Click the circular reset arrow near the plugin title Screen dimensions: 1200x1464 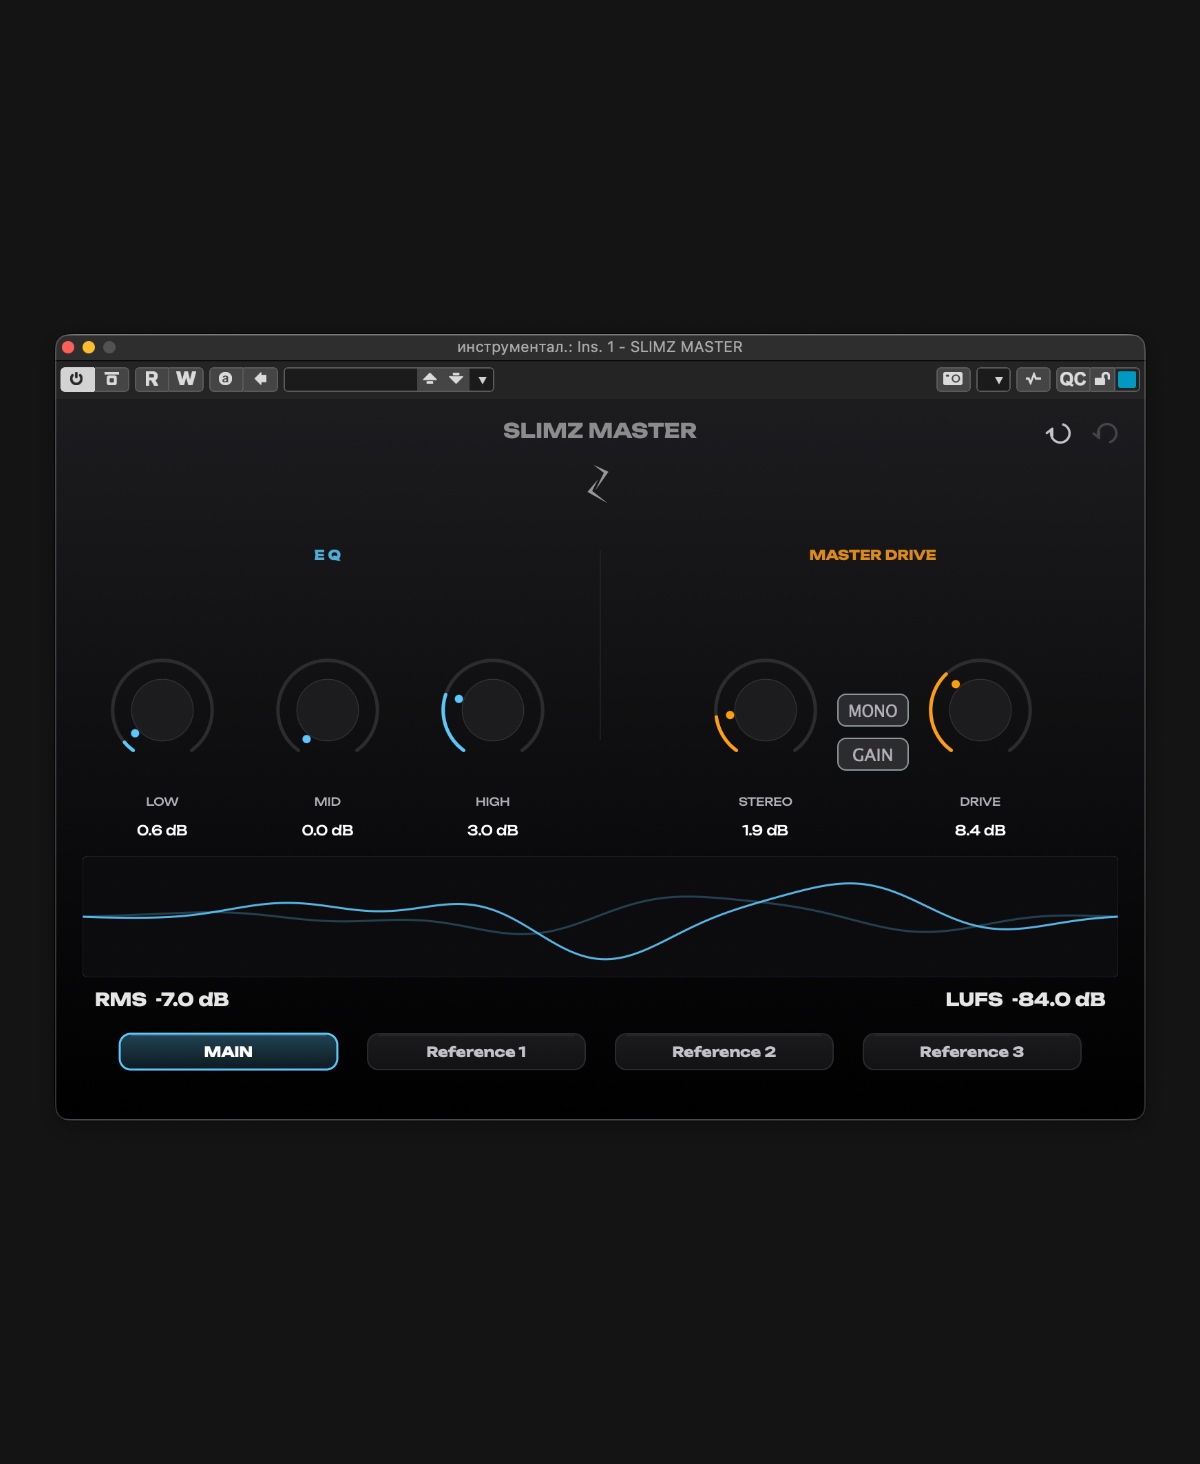[x=1058, y=433]
